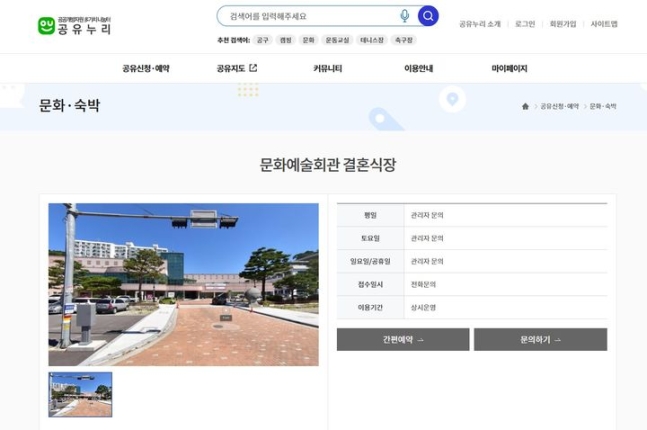Click the home breadcrumb icon
The height and width of the screenshot is (430, 647).
tap(525, 106)
